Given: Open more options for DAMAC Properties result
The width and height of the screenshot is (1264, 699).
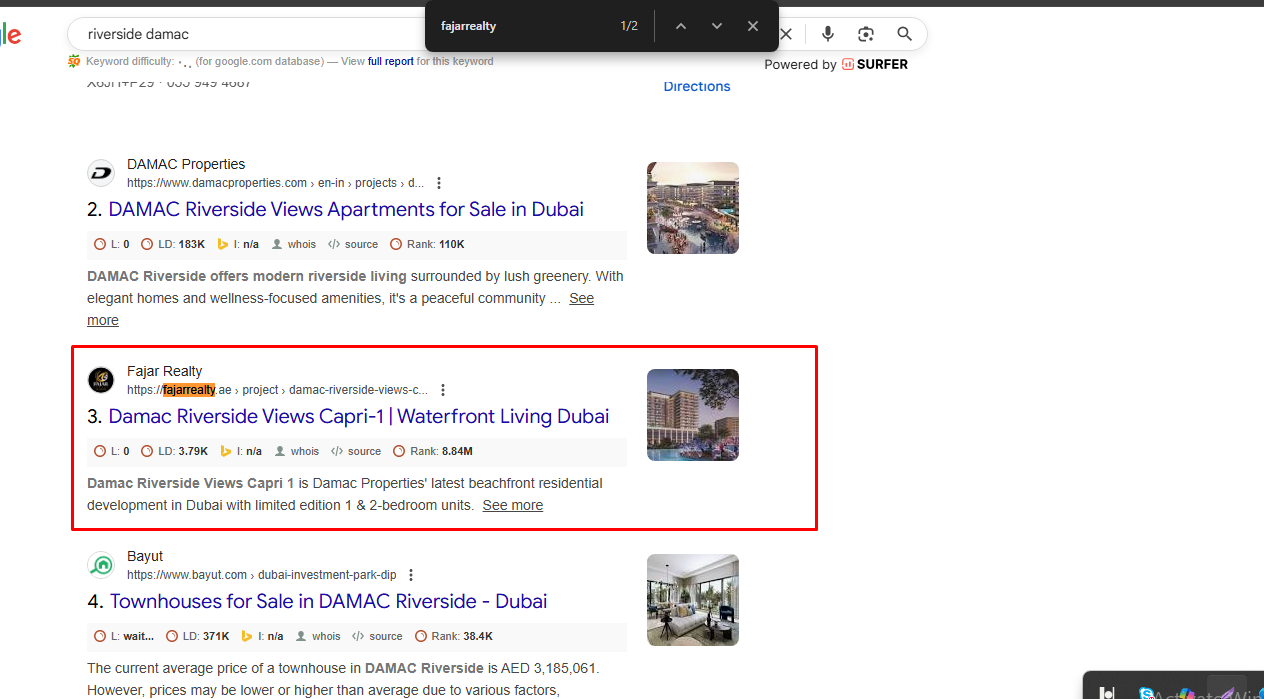Looking at the screenshot, I should 439,183.
